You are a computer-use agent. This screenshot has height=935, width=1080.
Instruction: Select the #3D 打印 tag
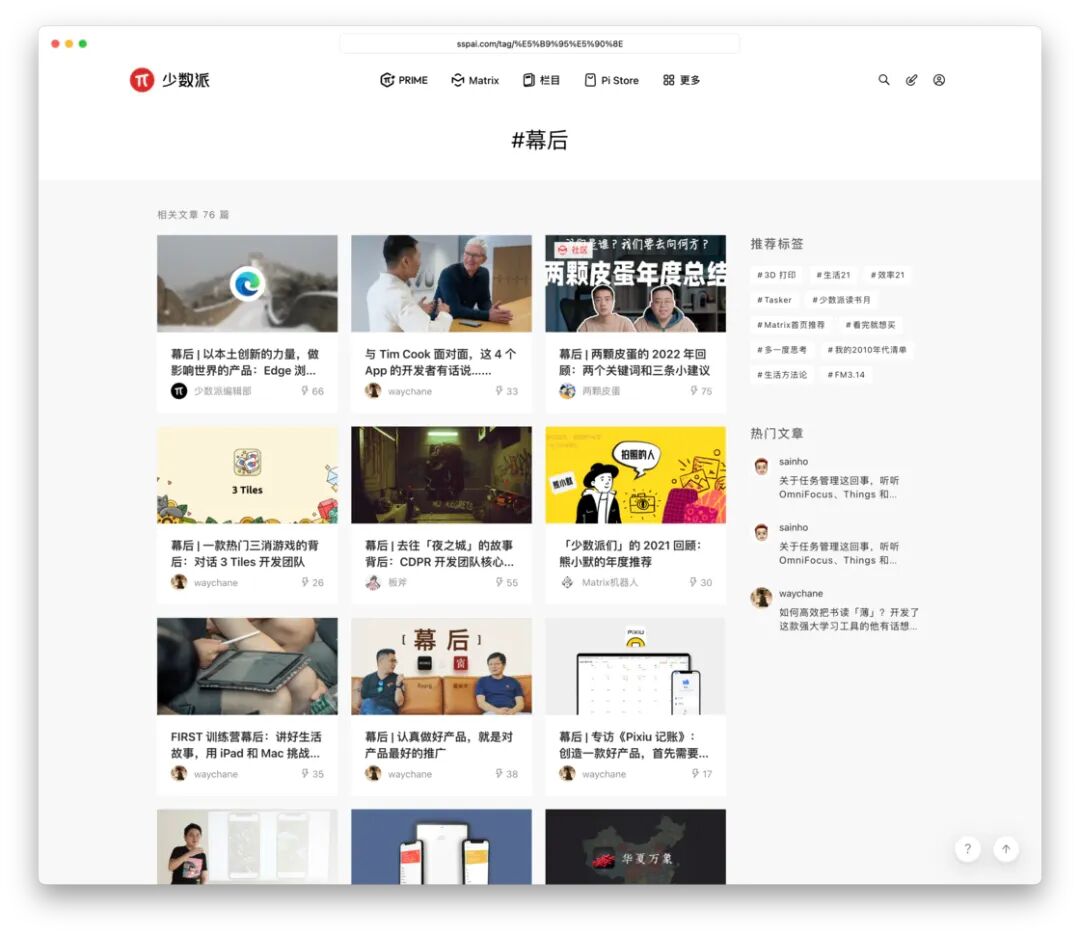(x=776, y=275)
